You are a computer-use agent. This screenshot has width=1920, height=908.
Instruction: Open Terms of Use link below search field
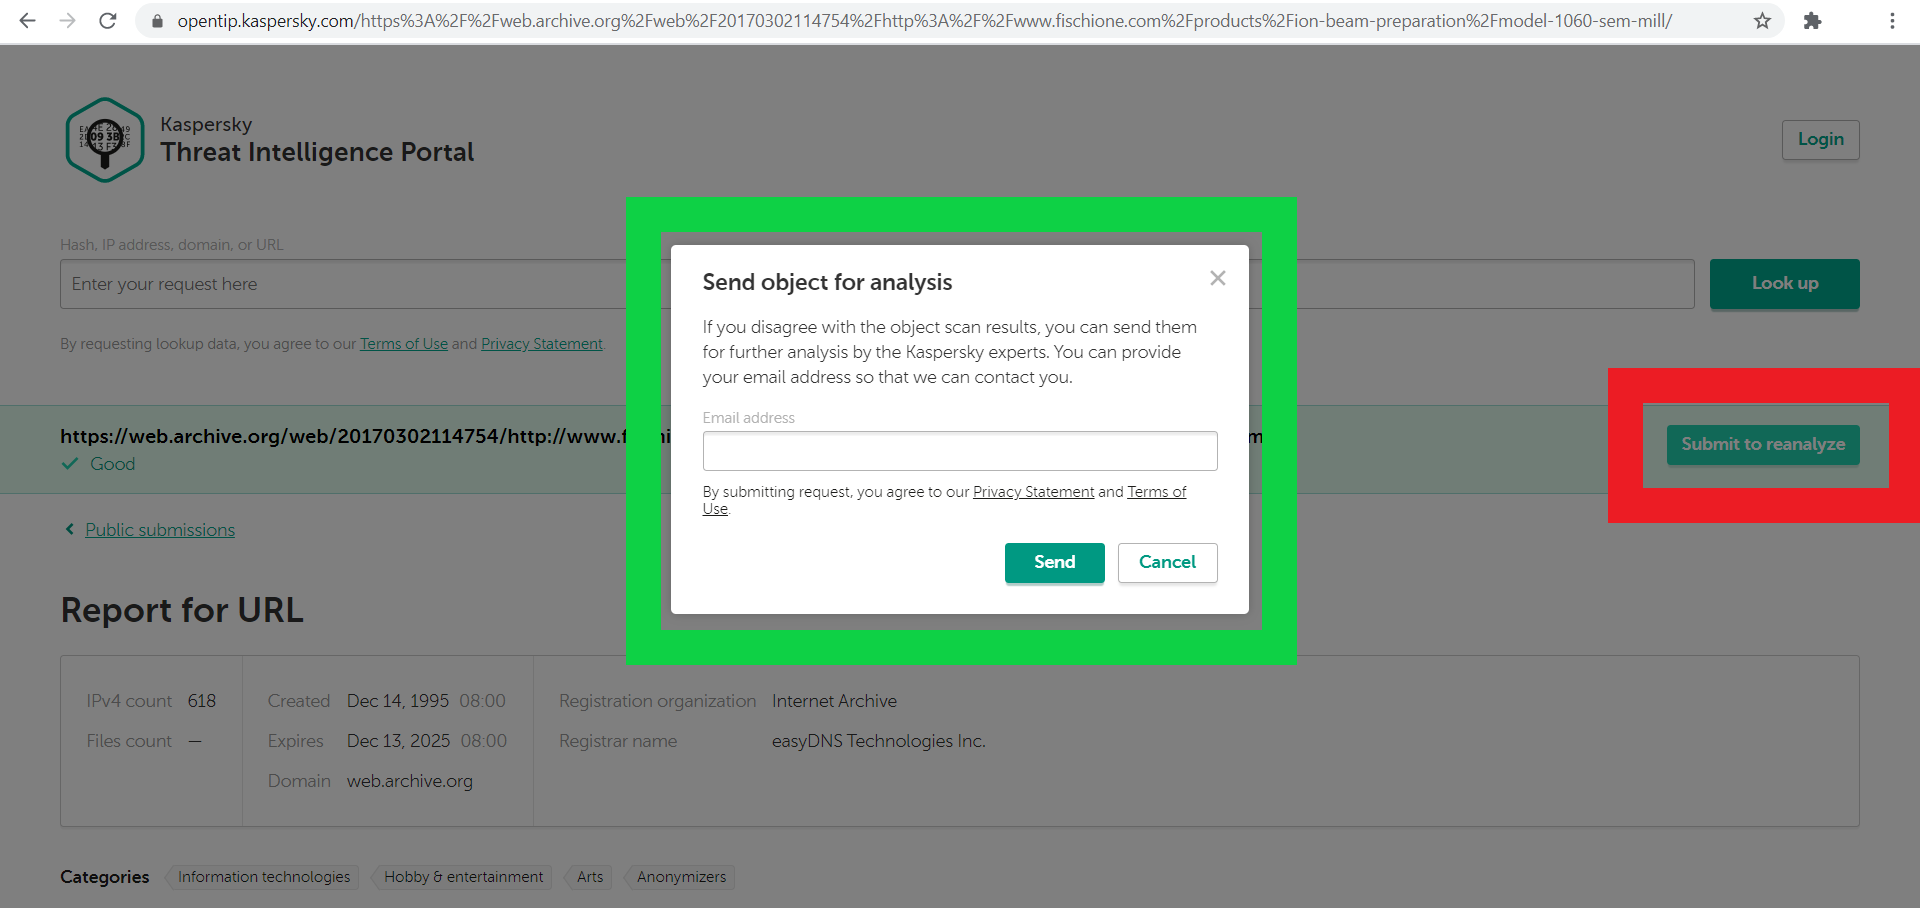[x=404, y=344]
